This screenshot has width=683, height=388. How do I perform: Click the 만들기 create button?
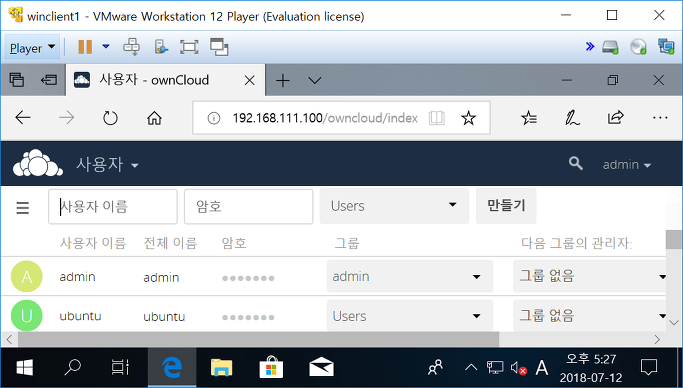(x=506, y=206)
